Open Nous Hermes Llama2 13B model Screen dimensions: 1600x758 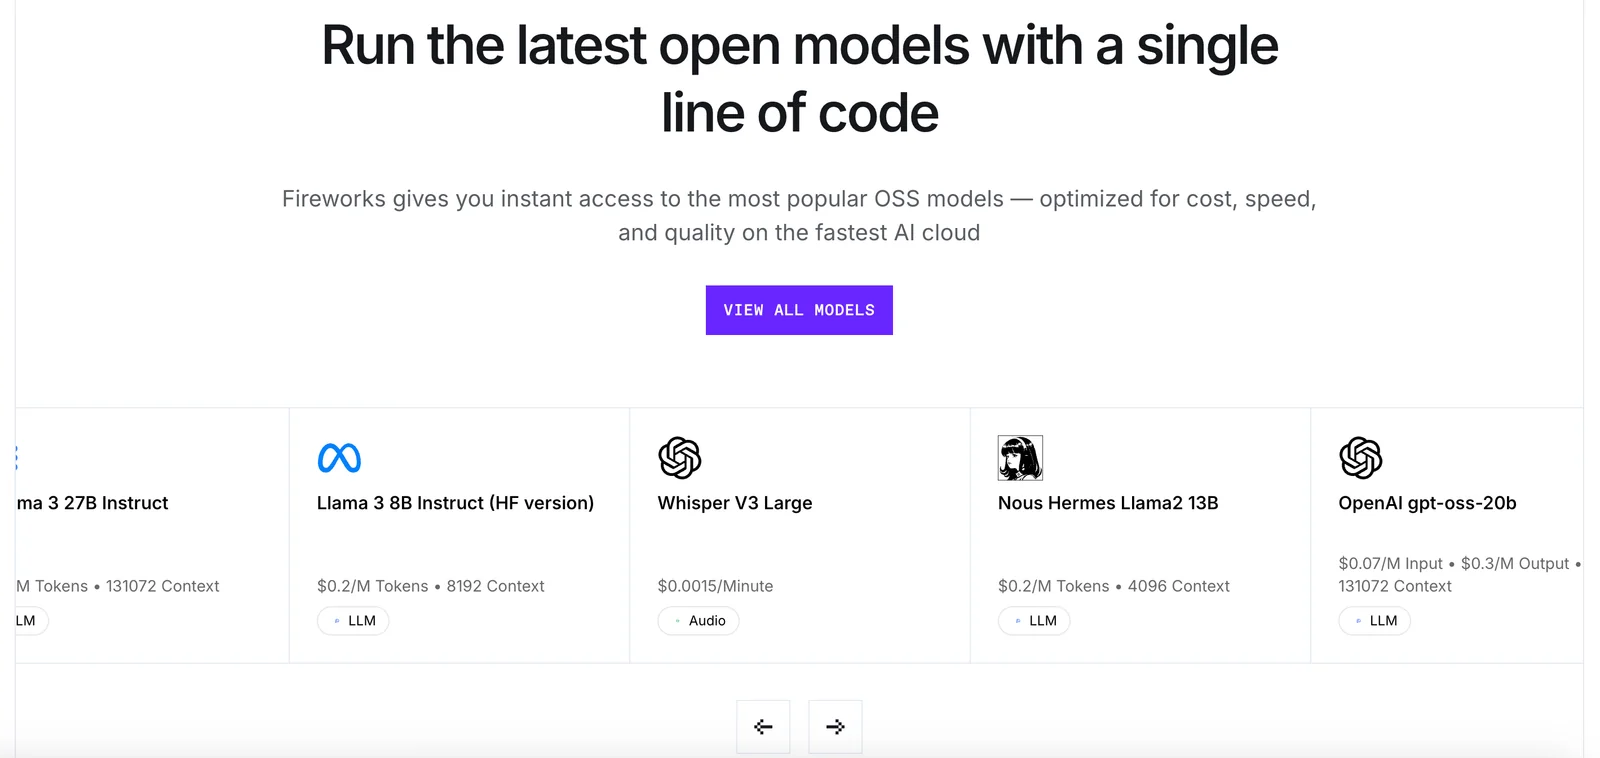(1108, 503)
